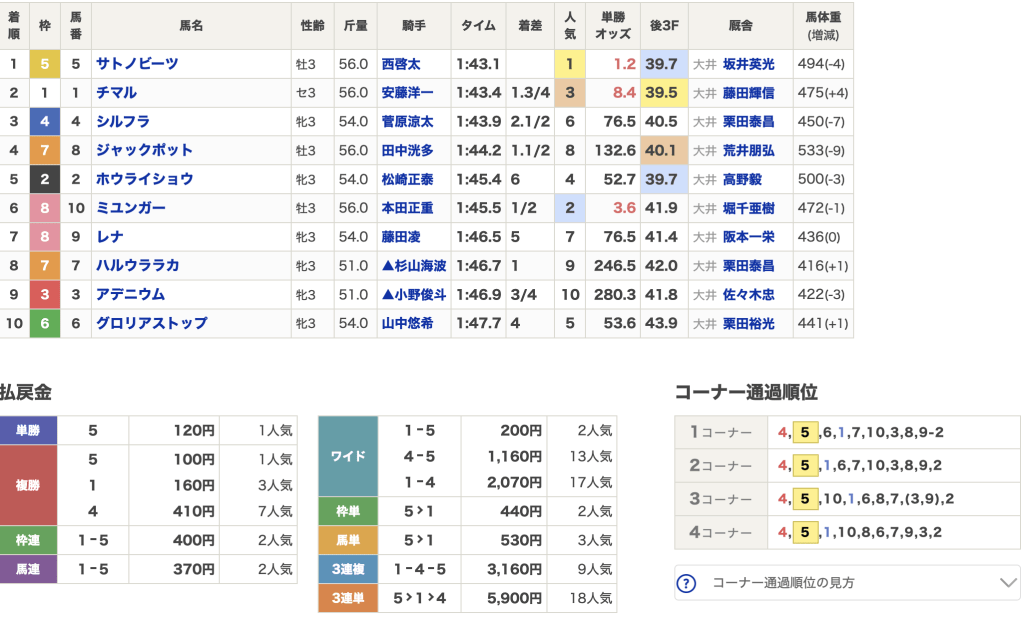Viewport: 1024px width, 623px height.
Task: Click the 単勝 payout label
Action: click(28, 430)
